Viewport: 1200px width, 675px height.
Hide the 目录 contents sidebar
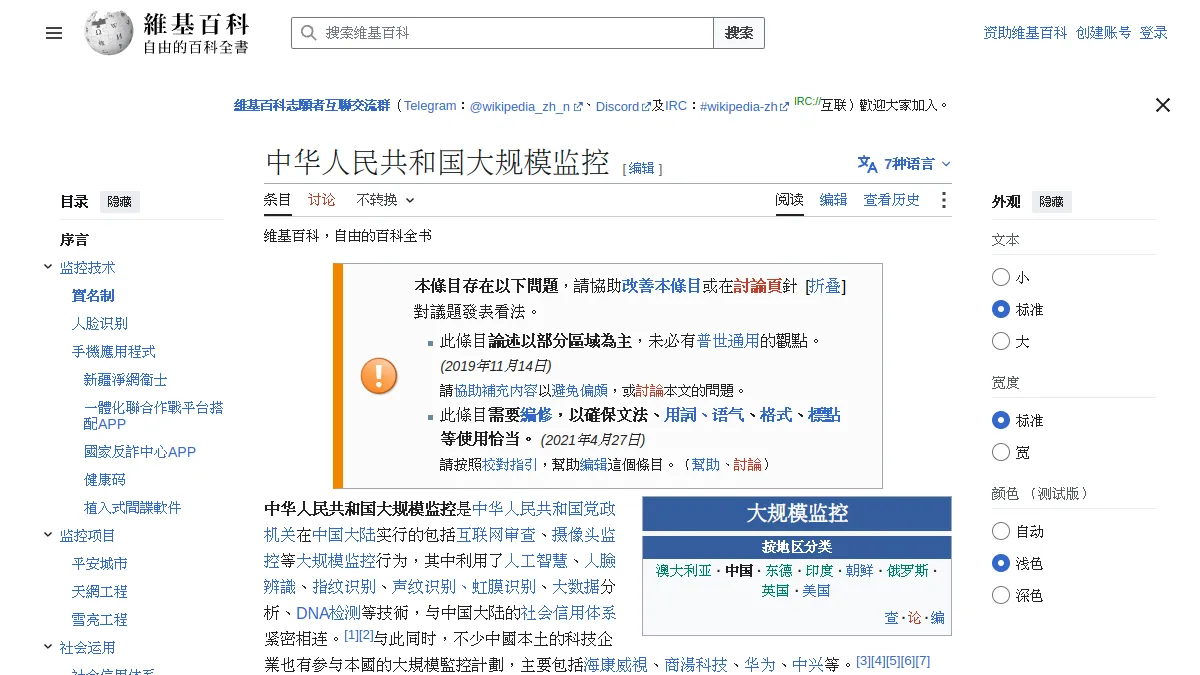click(x=120, y=202)
